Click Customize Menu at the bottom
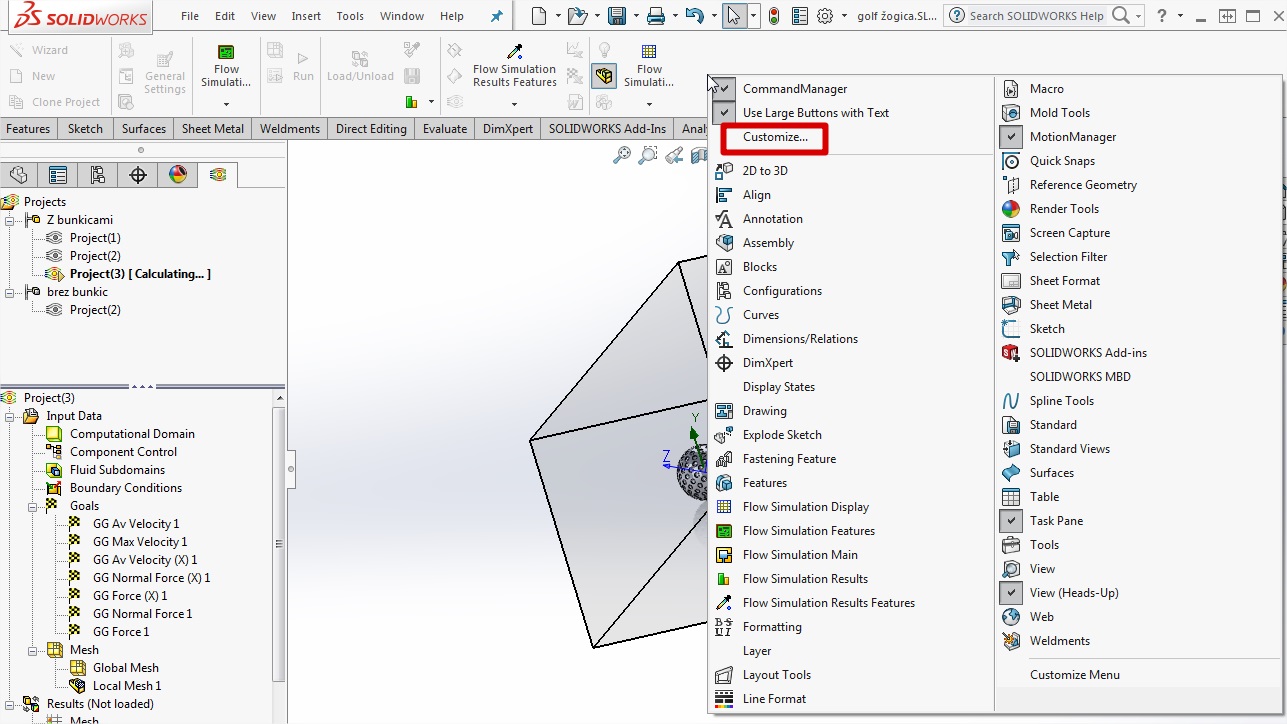The image size is (1287, 724). pyautogui.click(x=1074, y=675)
